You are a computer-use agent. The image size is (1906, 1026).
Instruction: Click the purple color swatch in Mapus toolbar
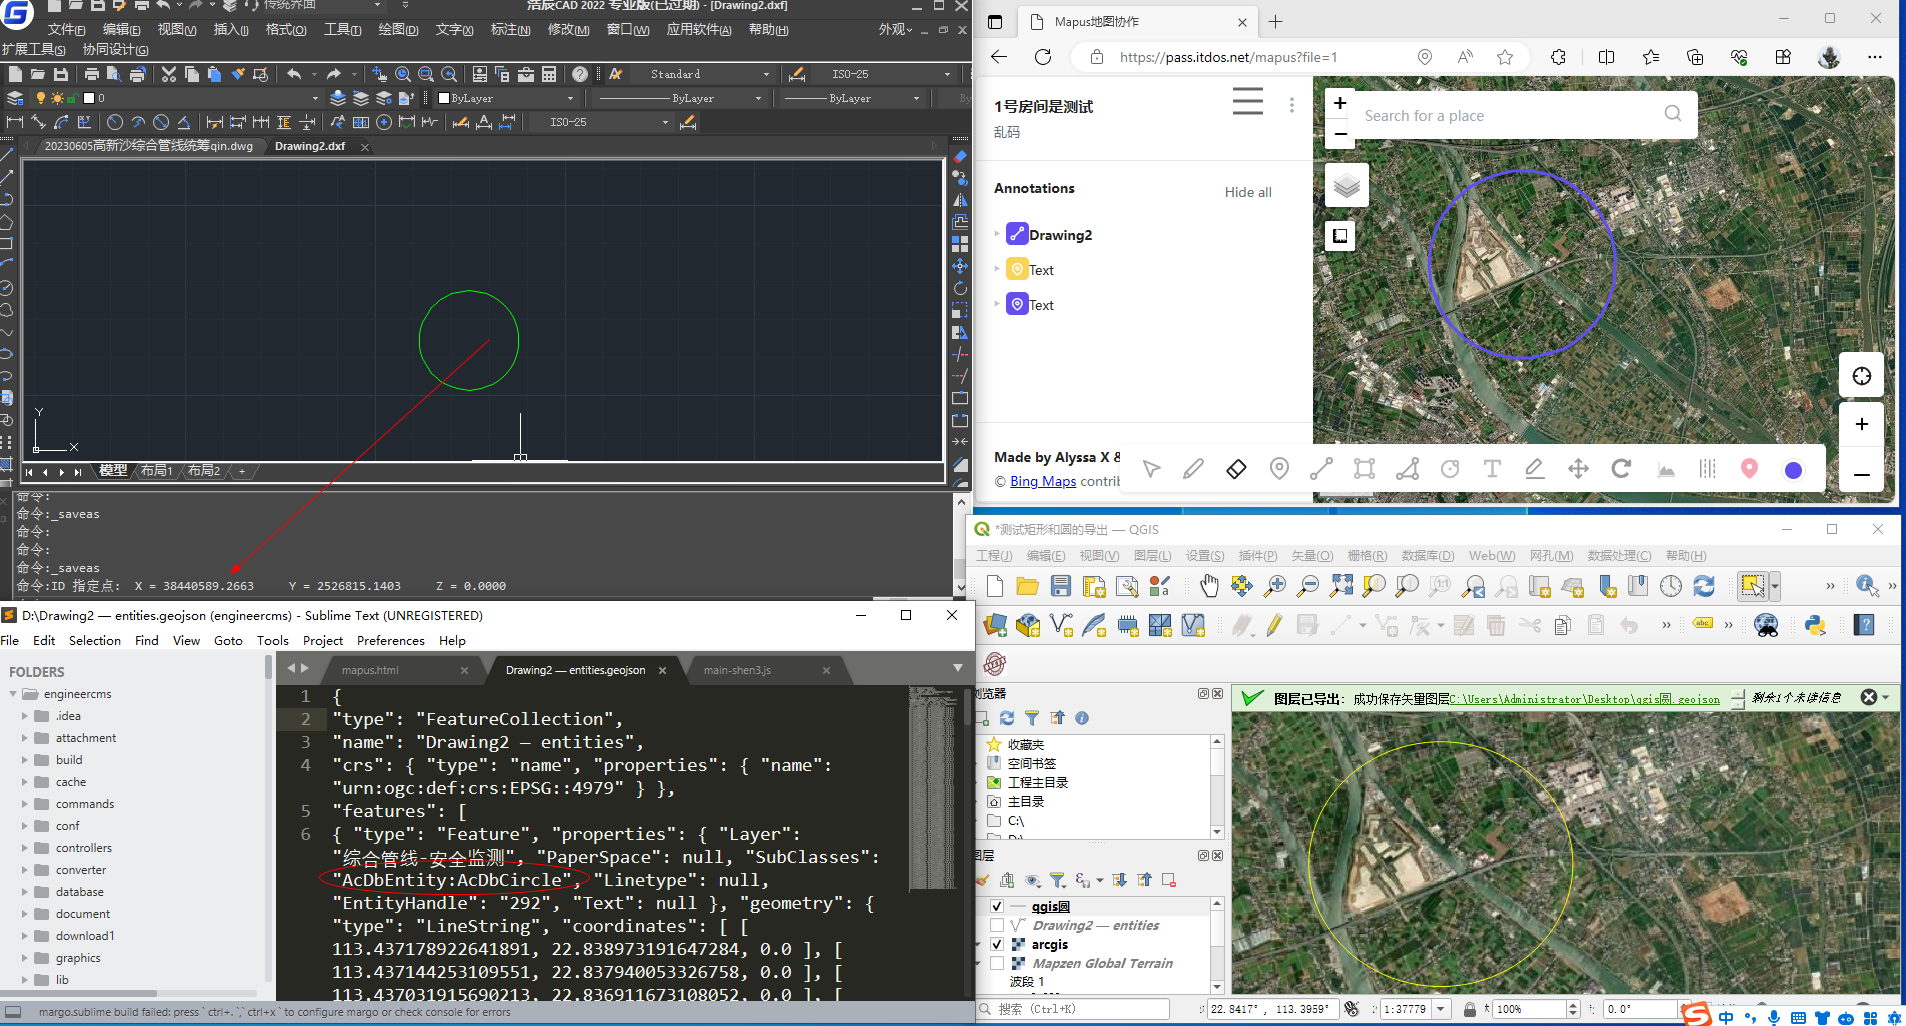click(1793, 470)
